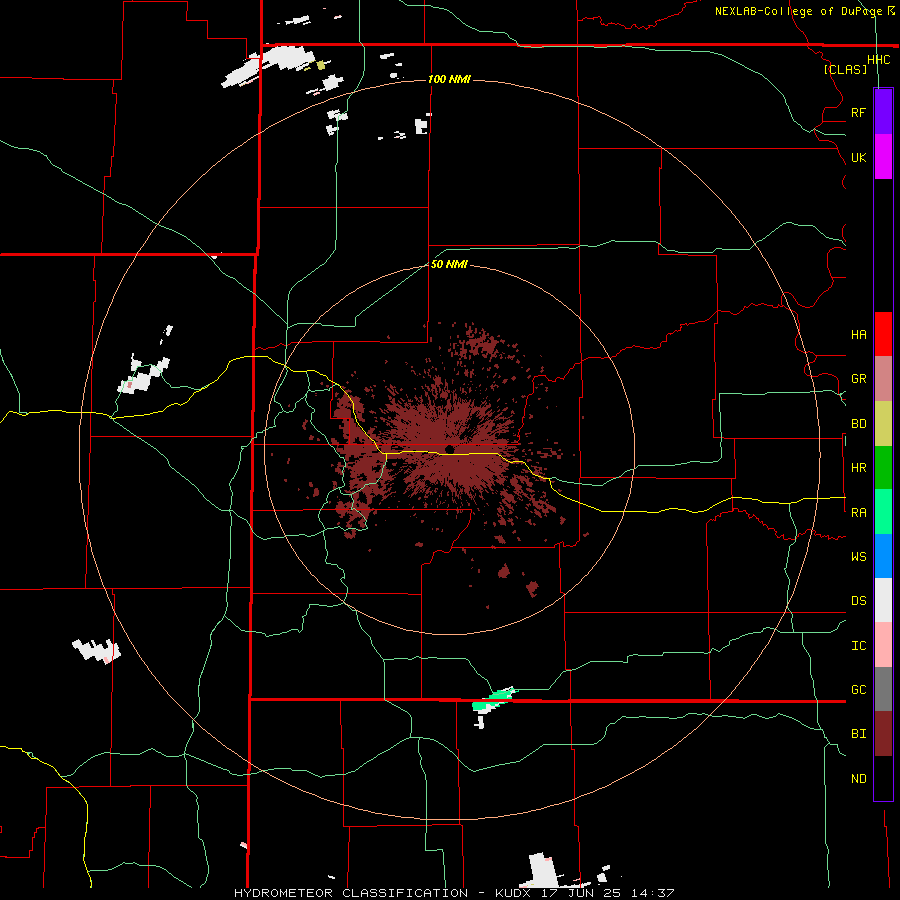Select the BD yellow legend swatch
Viewport: 900px width, 900px height.
(x=883, y=424)
